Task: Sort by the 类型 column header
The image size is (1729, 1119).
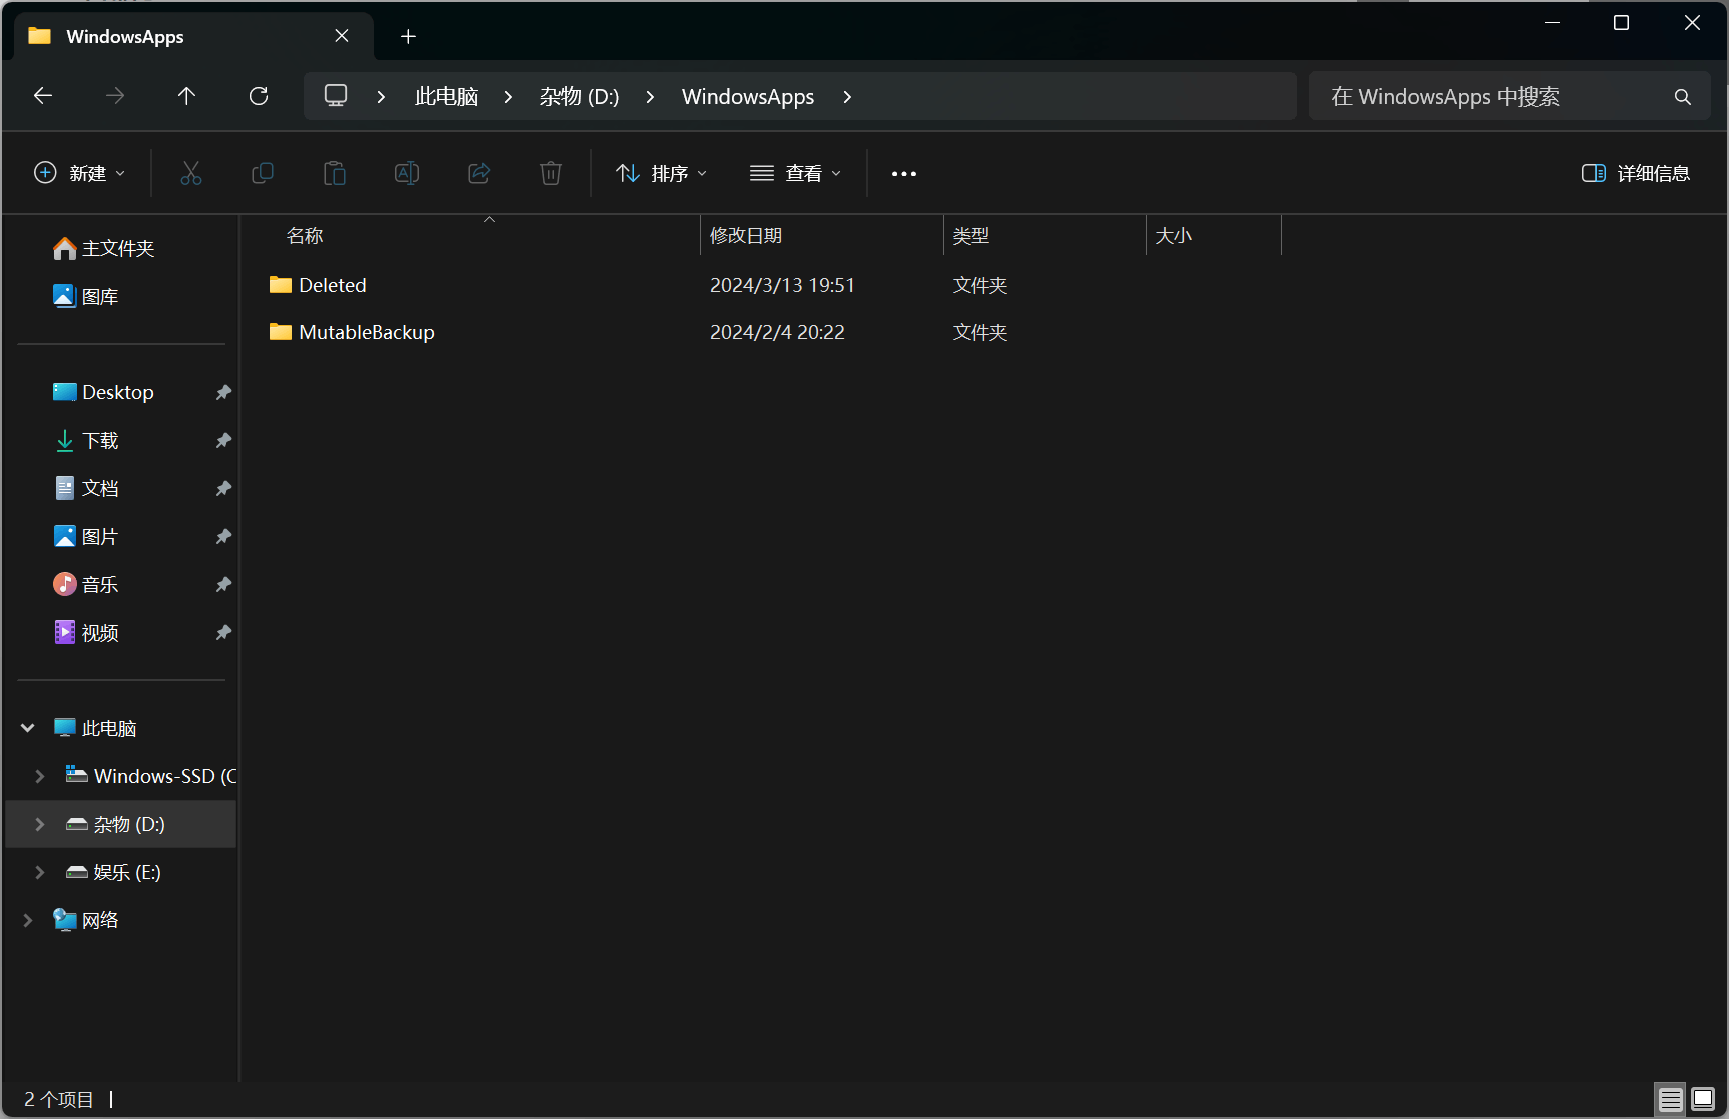Action: coord(1045,236)
